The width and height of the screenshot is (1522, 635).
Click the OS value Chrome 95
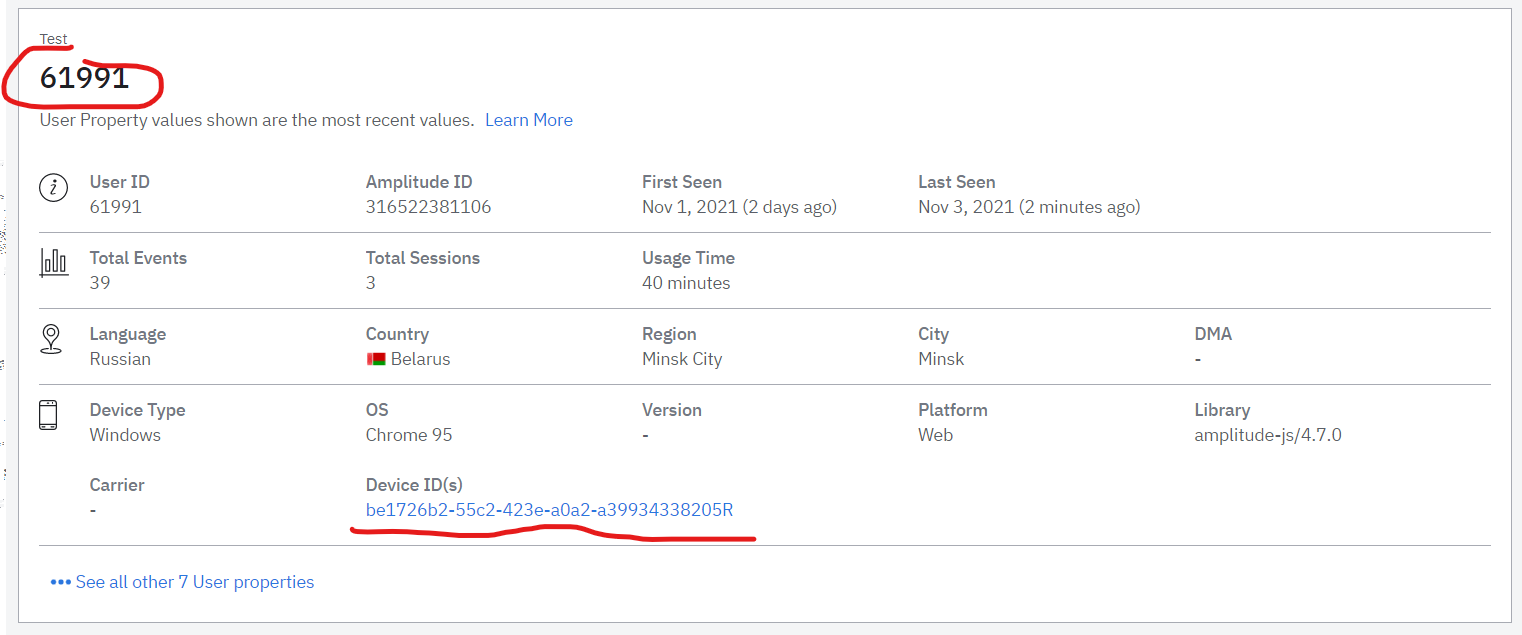(409, 435)
